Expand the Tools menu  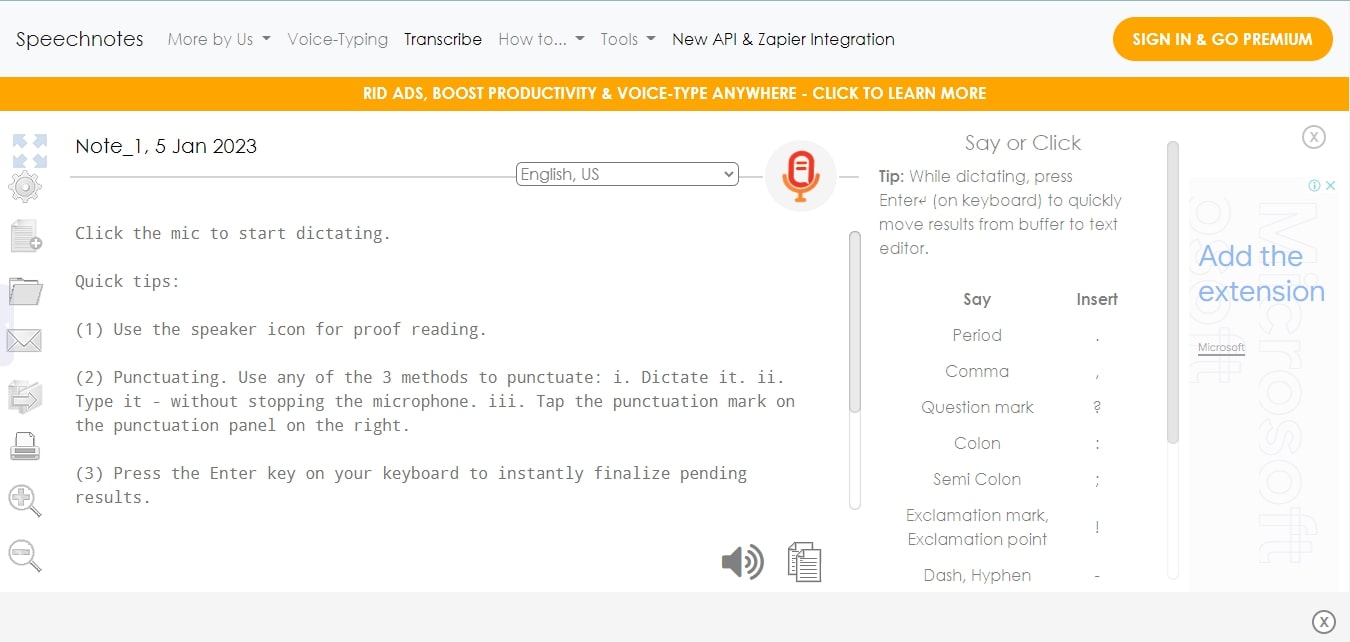click(628, 39)
